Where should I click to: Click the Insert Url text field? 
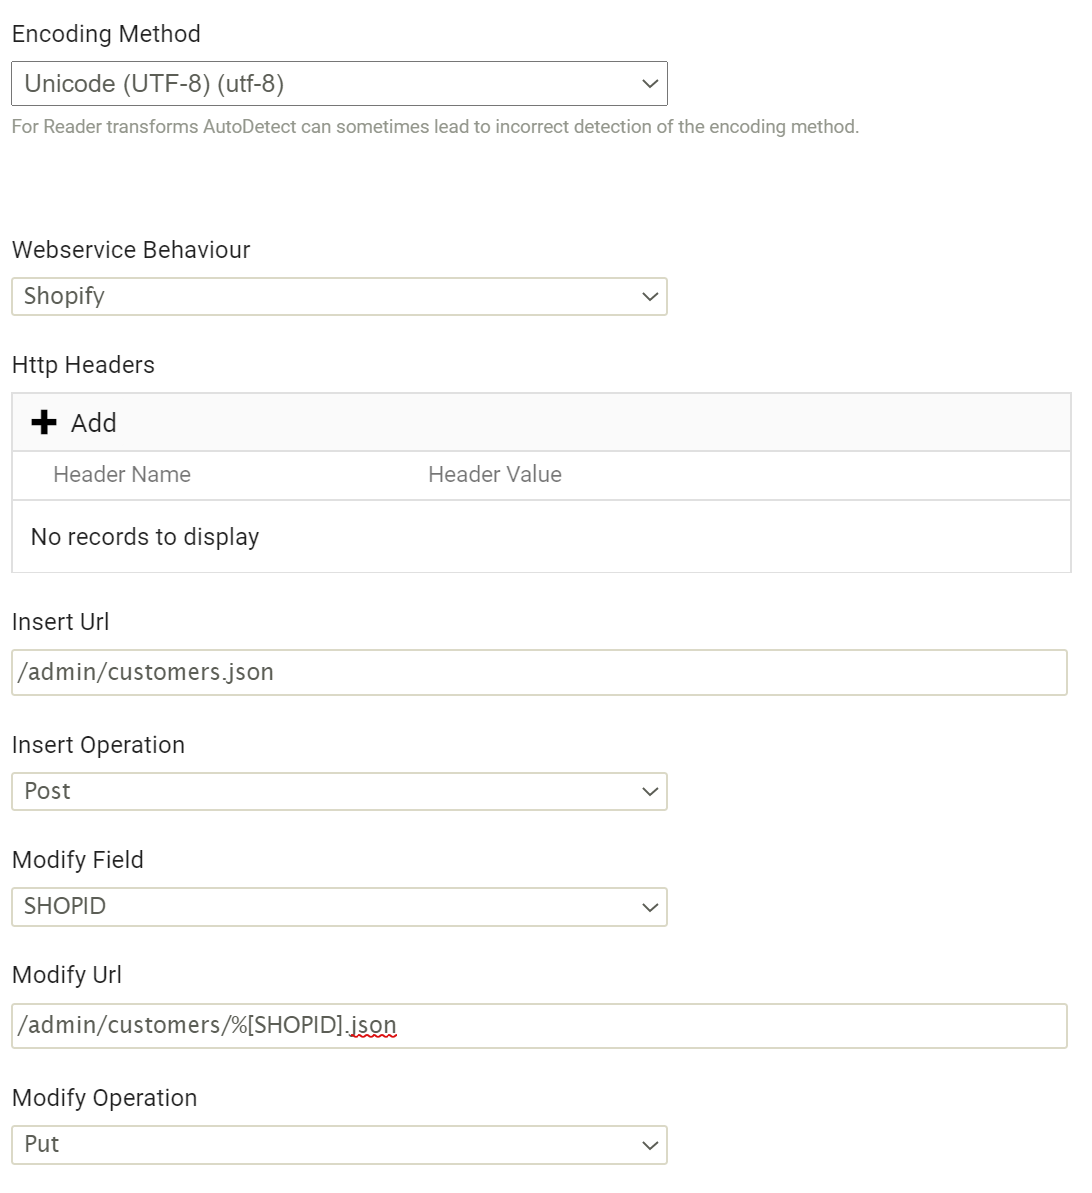(x=540, y=673)
